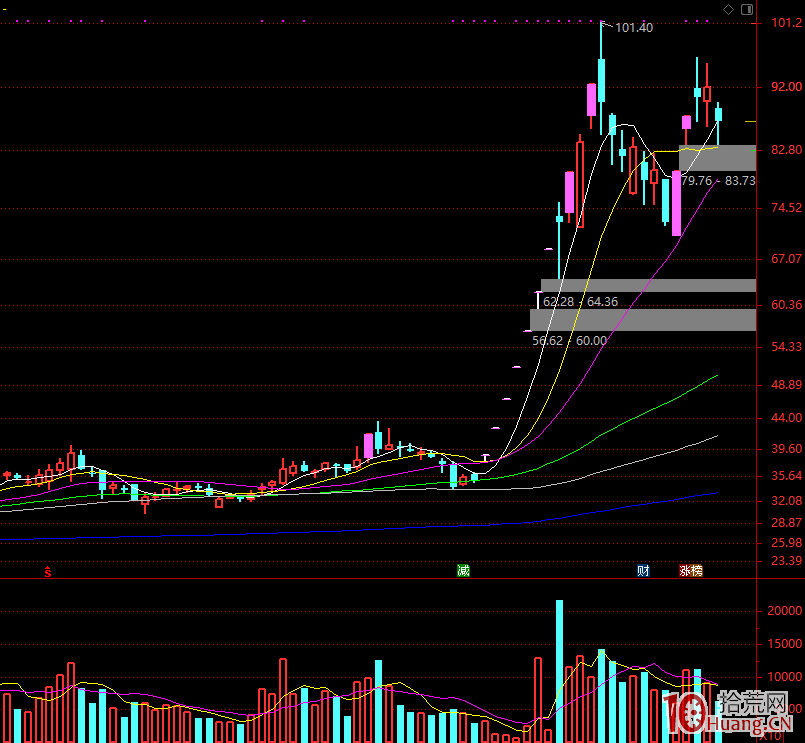Click the gap label 62.28 - 64.36
Viewport: 805px width, 743px height.
tap(580, 301)
